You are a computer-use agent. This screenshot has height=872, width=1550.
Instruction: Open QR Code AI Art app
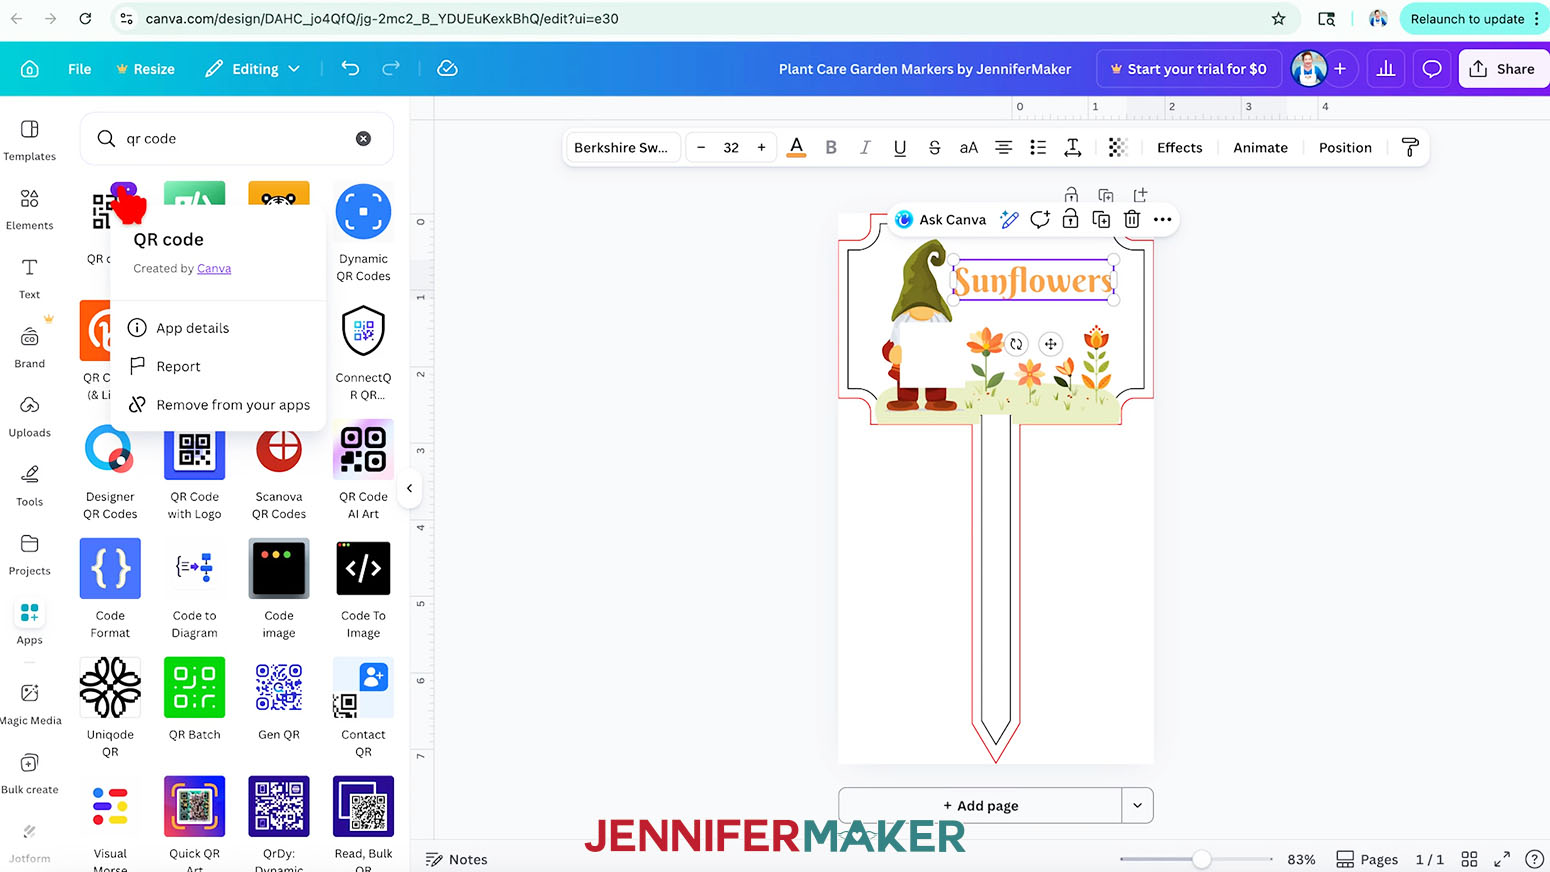click(363, 472)
